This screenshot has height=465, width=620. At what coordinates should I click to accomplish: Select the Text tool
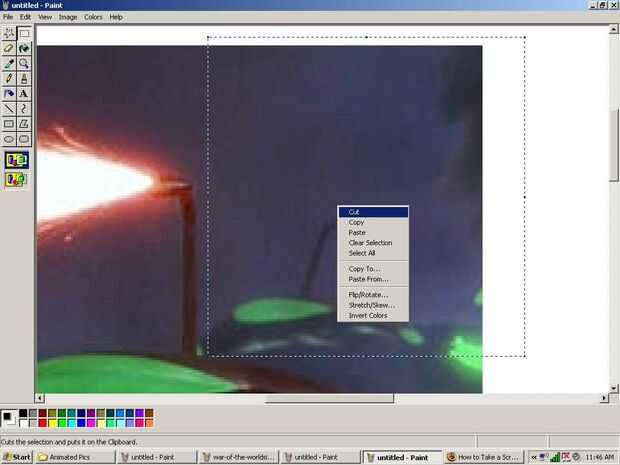point(24,94)
